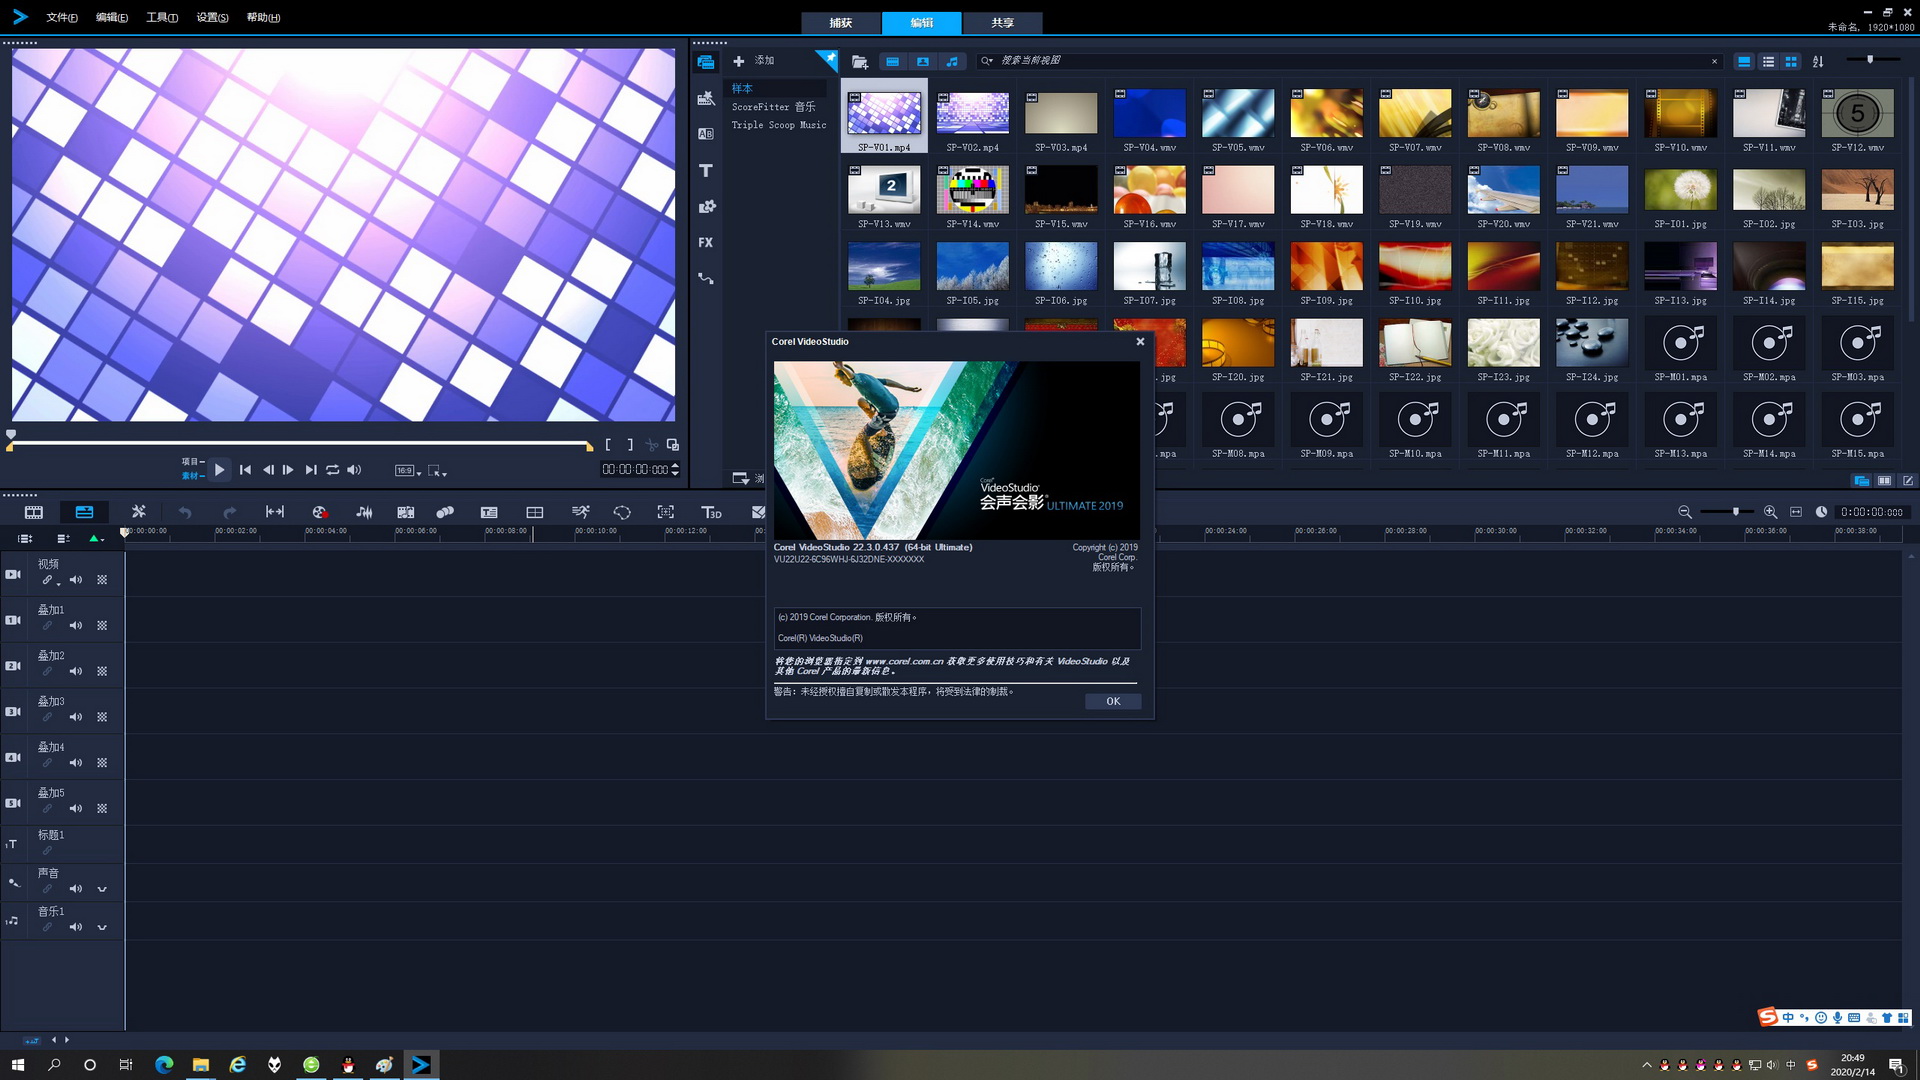Image resolution: width=1920 pixels, height=1080 pixels.
Task: Click OK in the About dialog
Action: tap(1113, 702)
